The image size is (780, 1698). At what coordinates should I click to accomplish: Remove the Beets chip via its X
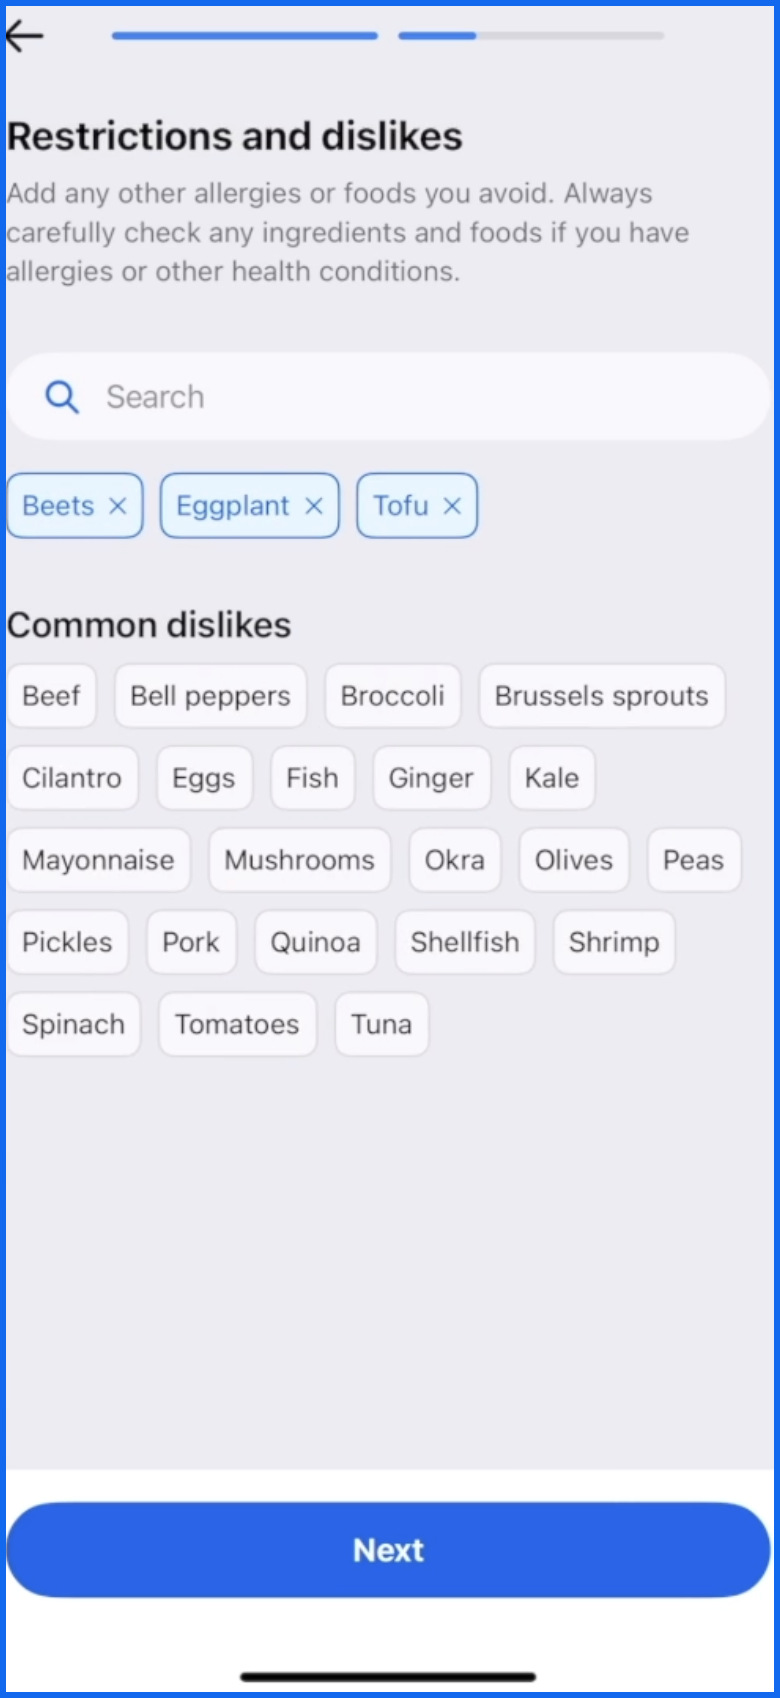click(x=118, y=506)
